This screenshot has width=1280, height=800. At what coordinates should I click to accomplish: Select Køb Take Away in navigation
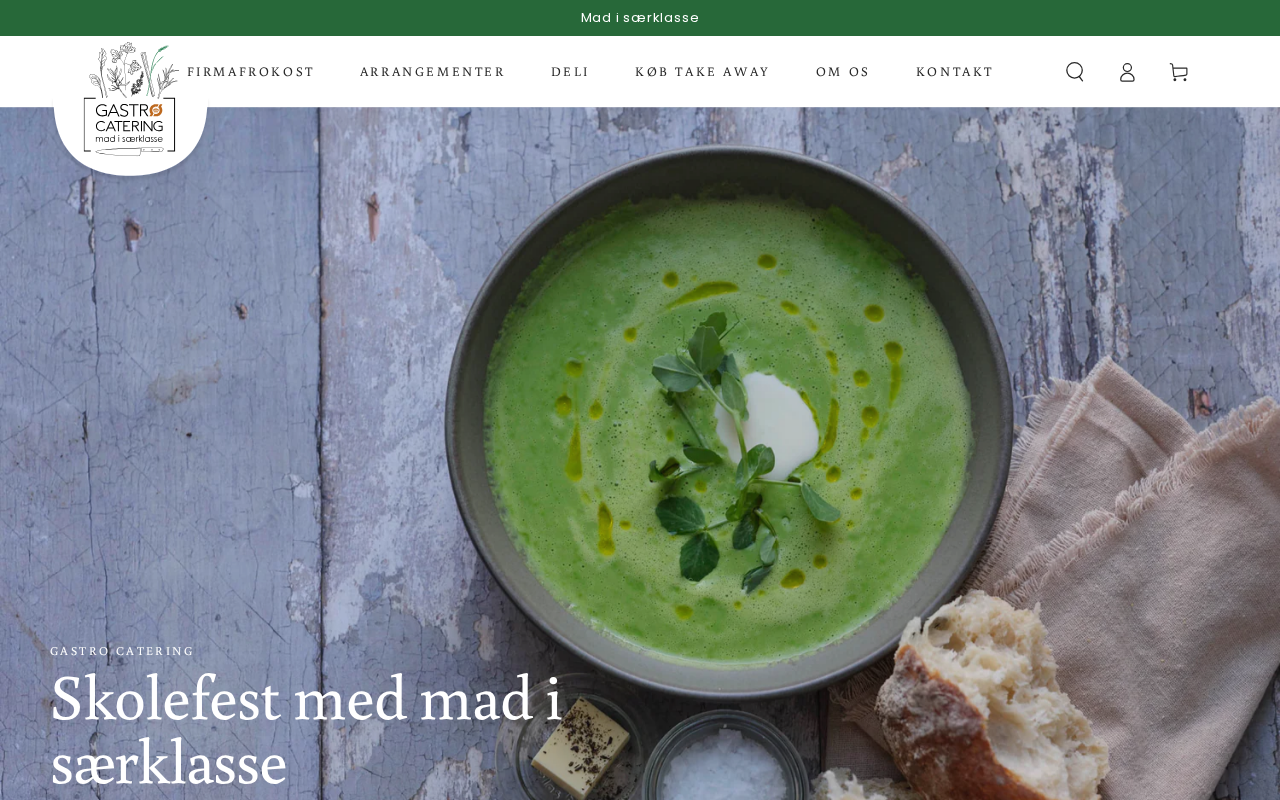703,72
